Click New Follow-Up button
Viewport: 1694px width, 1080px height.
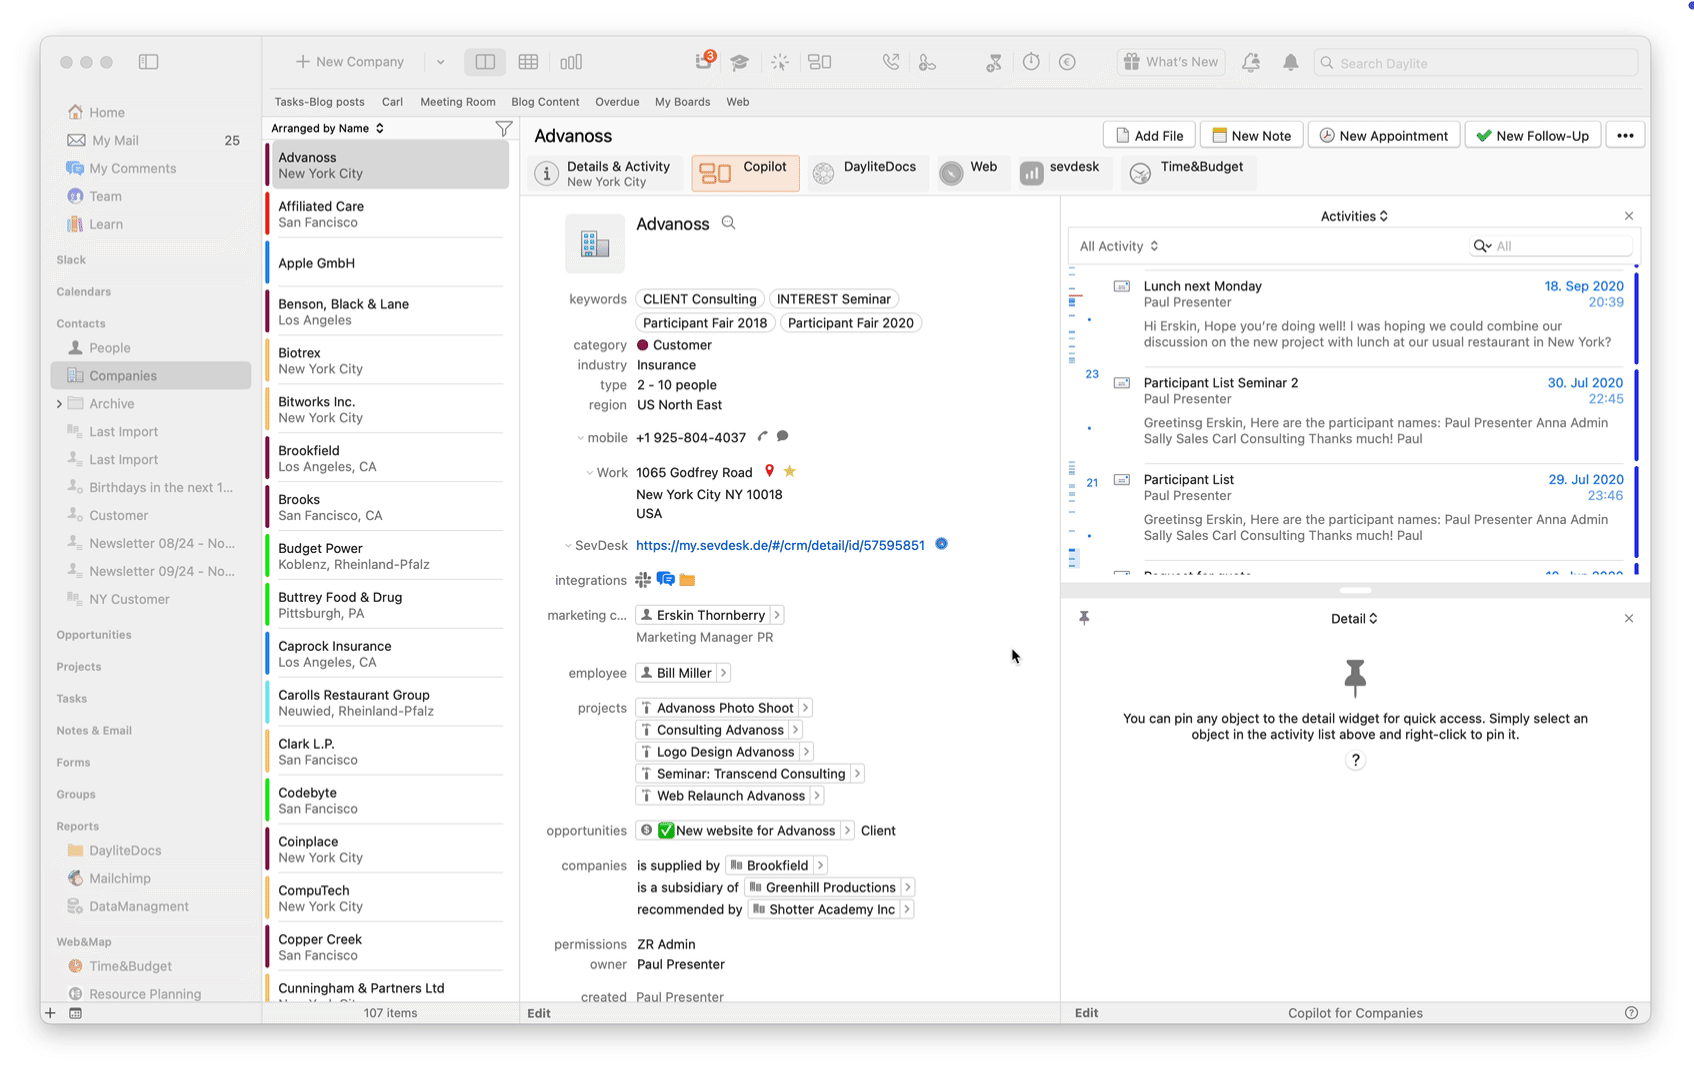(1533, 136)
